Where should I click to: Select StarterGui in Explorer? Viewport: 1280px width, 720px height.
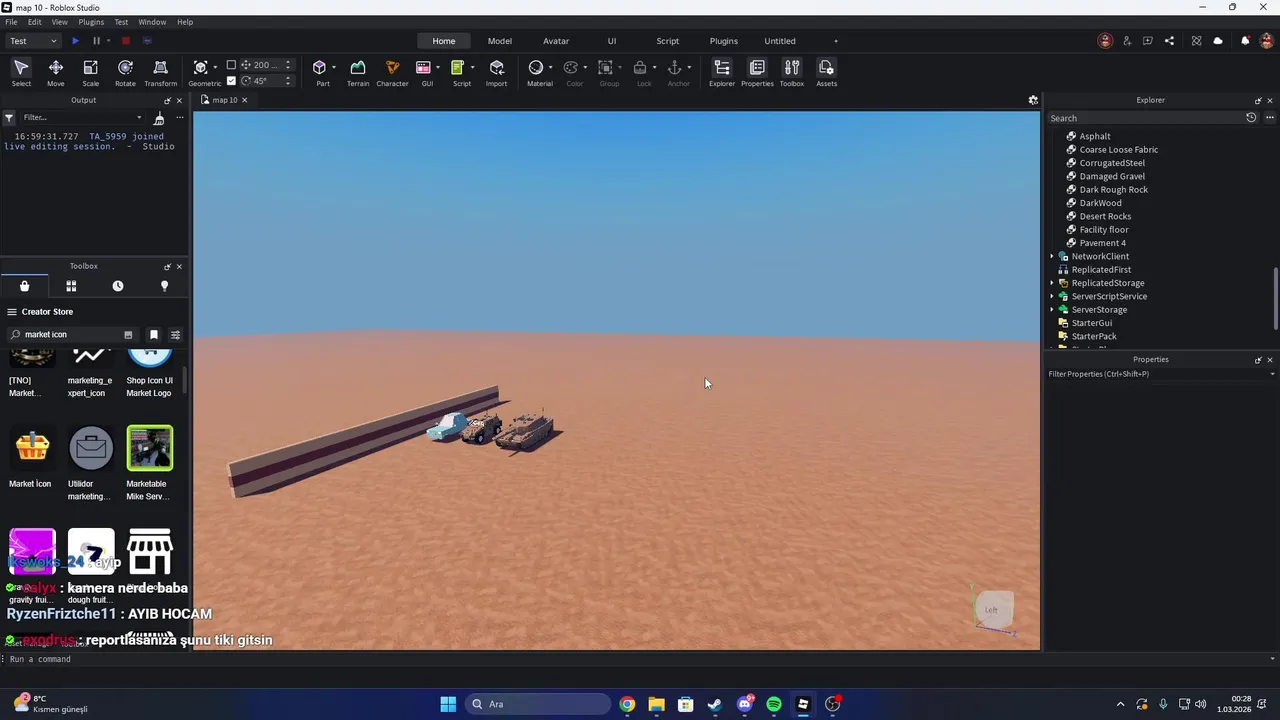[x=1092, y=323]
